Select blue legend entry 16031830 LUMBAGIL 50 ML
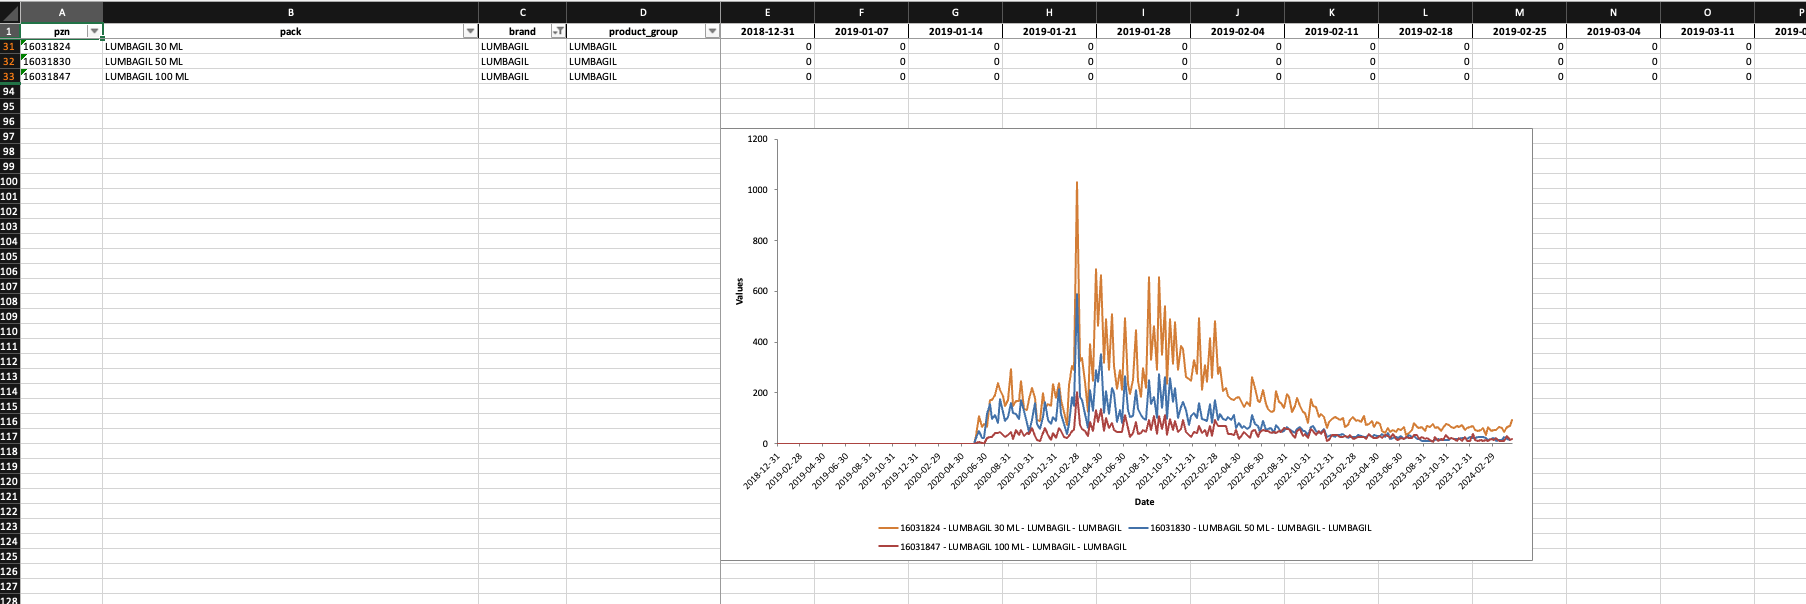The width and height of the screenshot is (1806, 604). click(x=1250, y=528)
